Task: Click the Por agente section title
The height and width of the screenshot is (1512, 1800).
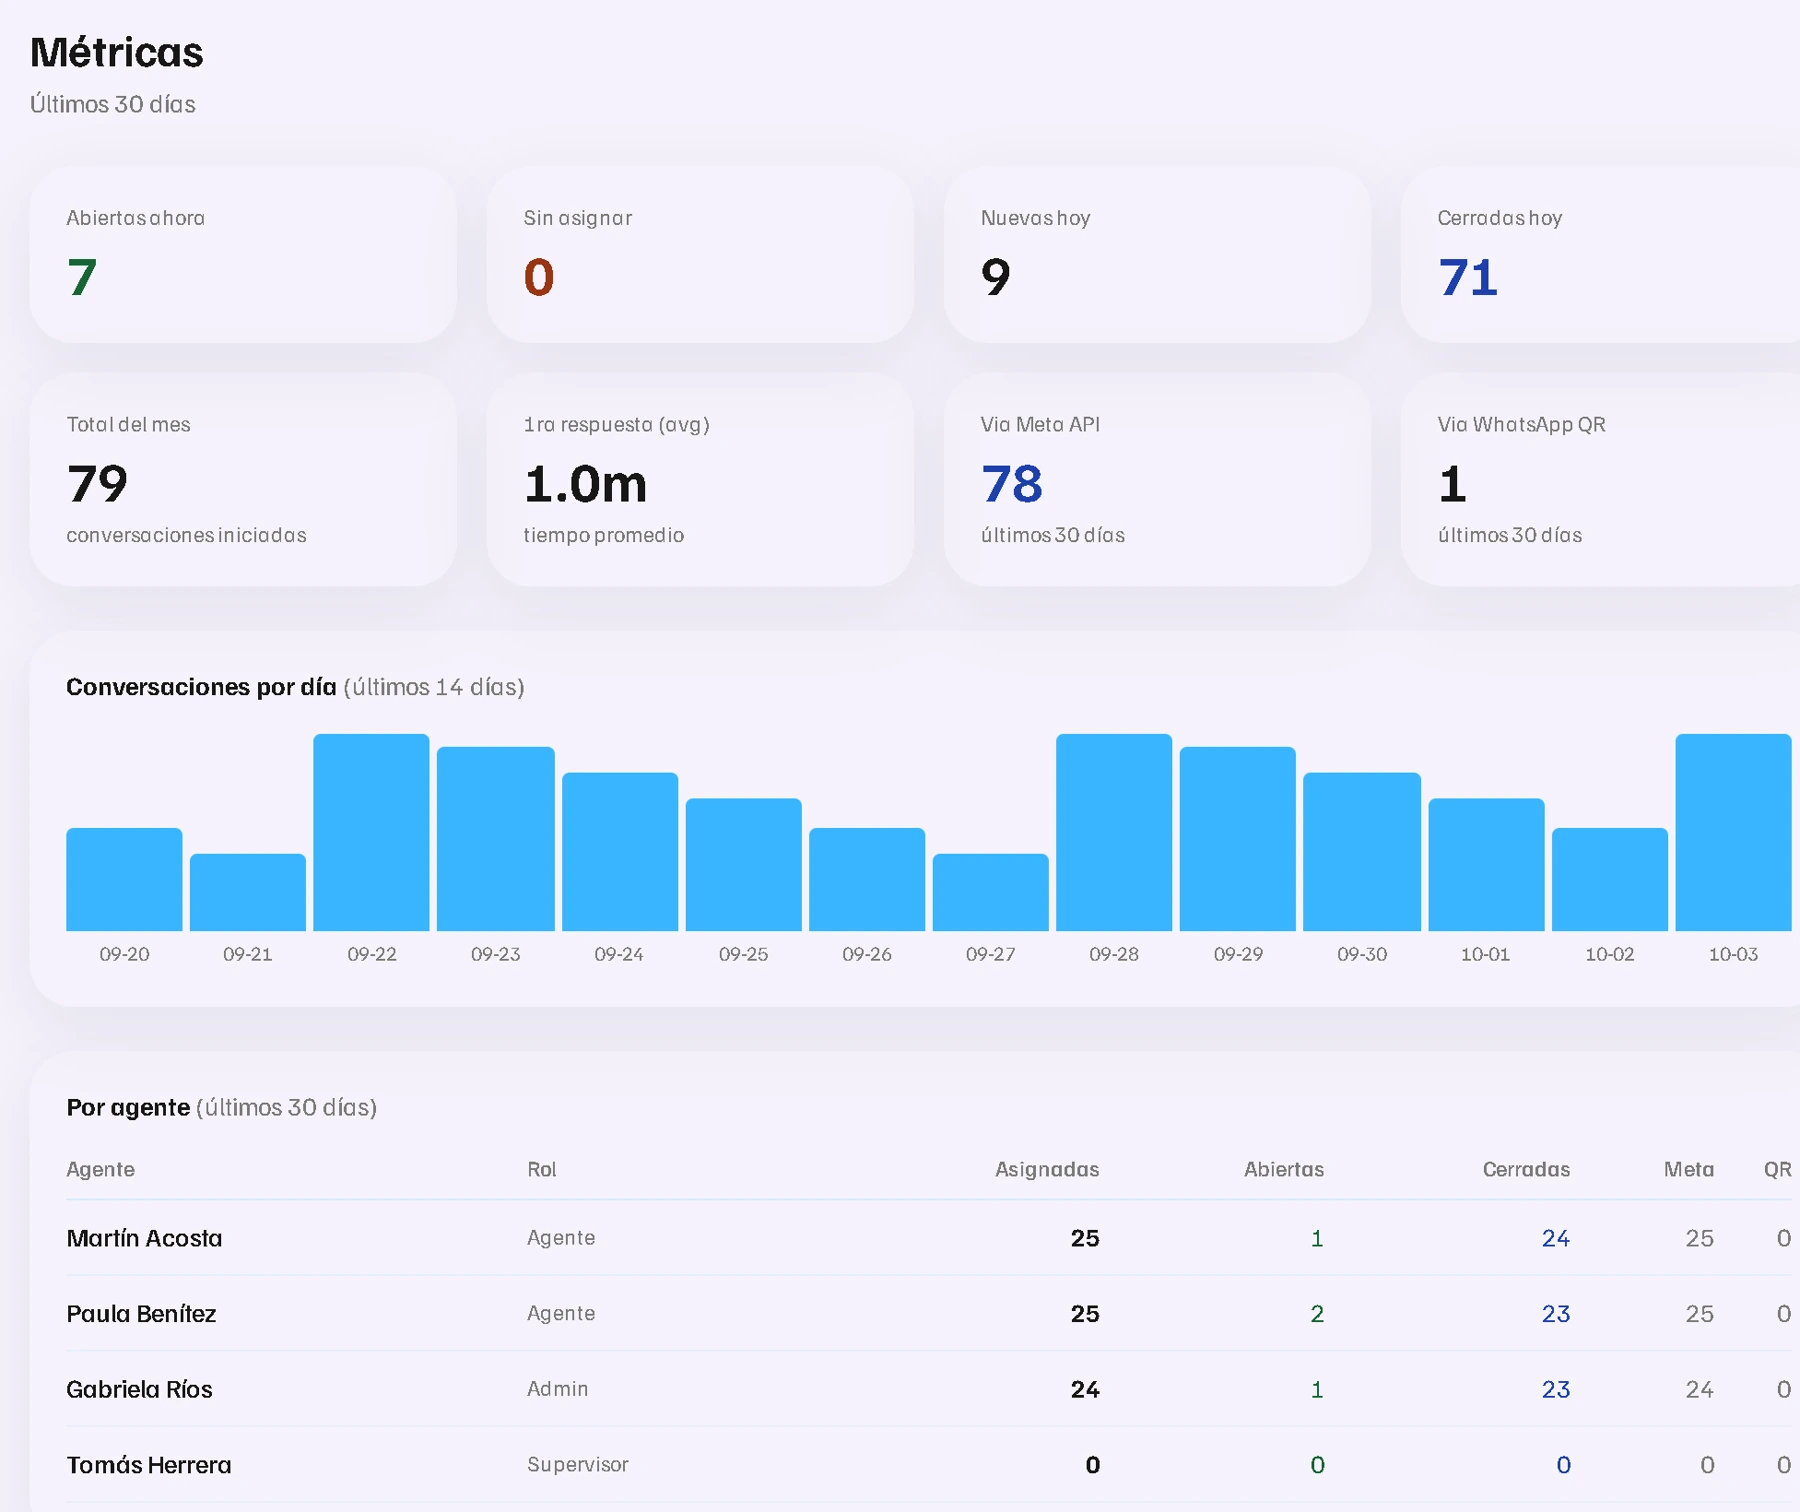Action: tap(128, 1107)
